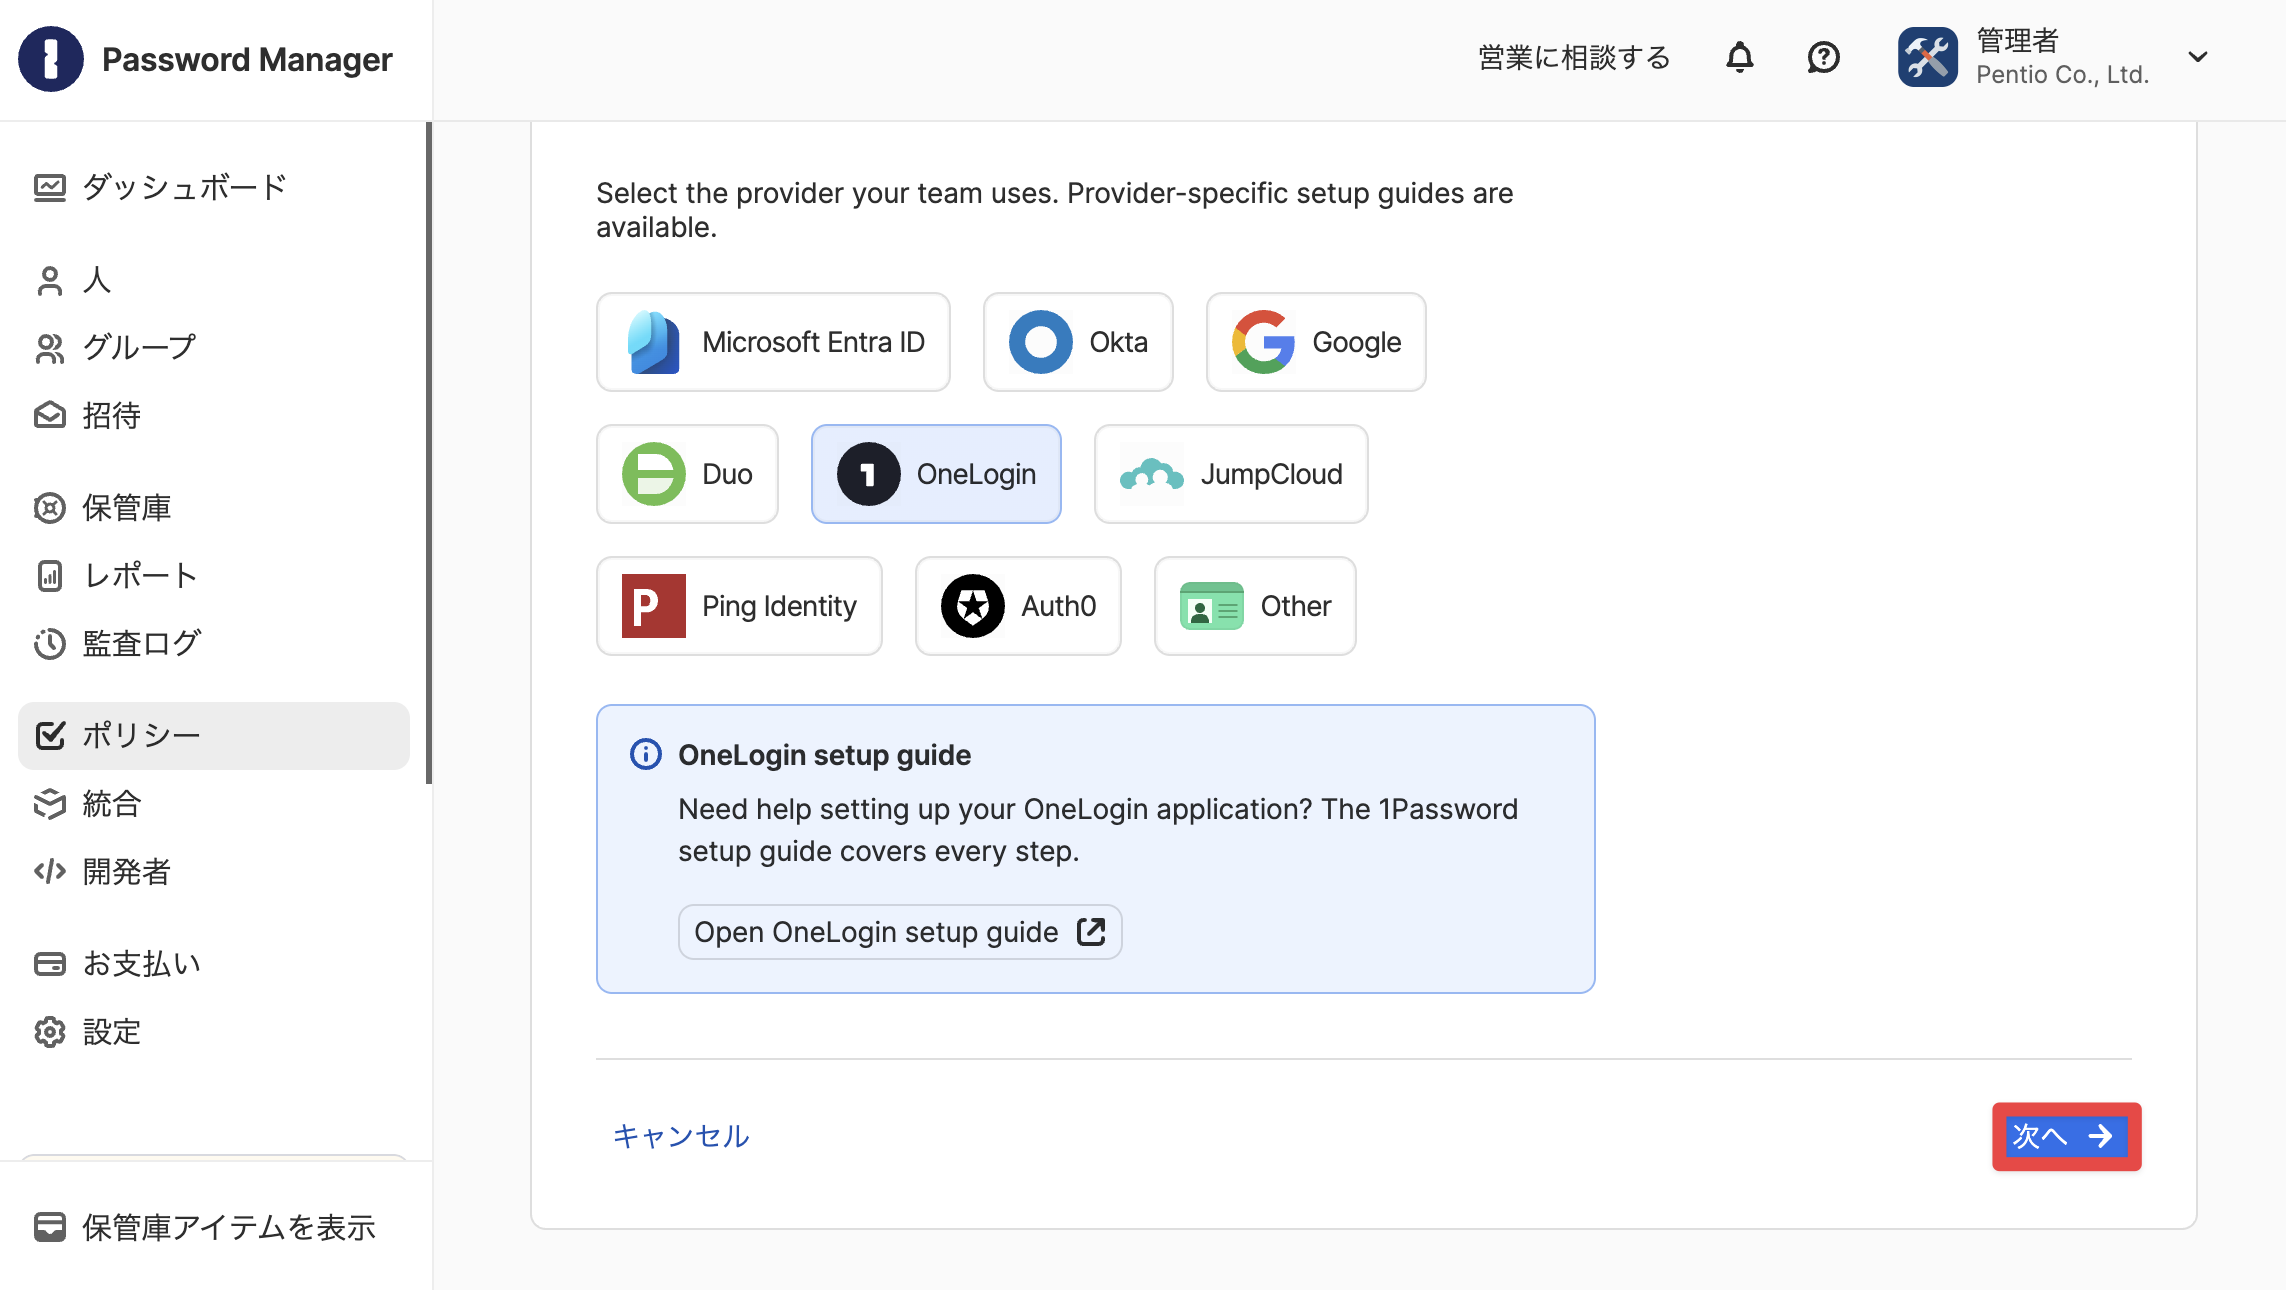This screenshot has height=1290, width=2286.
Task: Open the ポリシー section
Action: 214,736
